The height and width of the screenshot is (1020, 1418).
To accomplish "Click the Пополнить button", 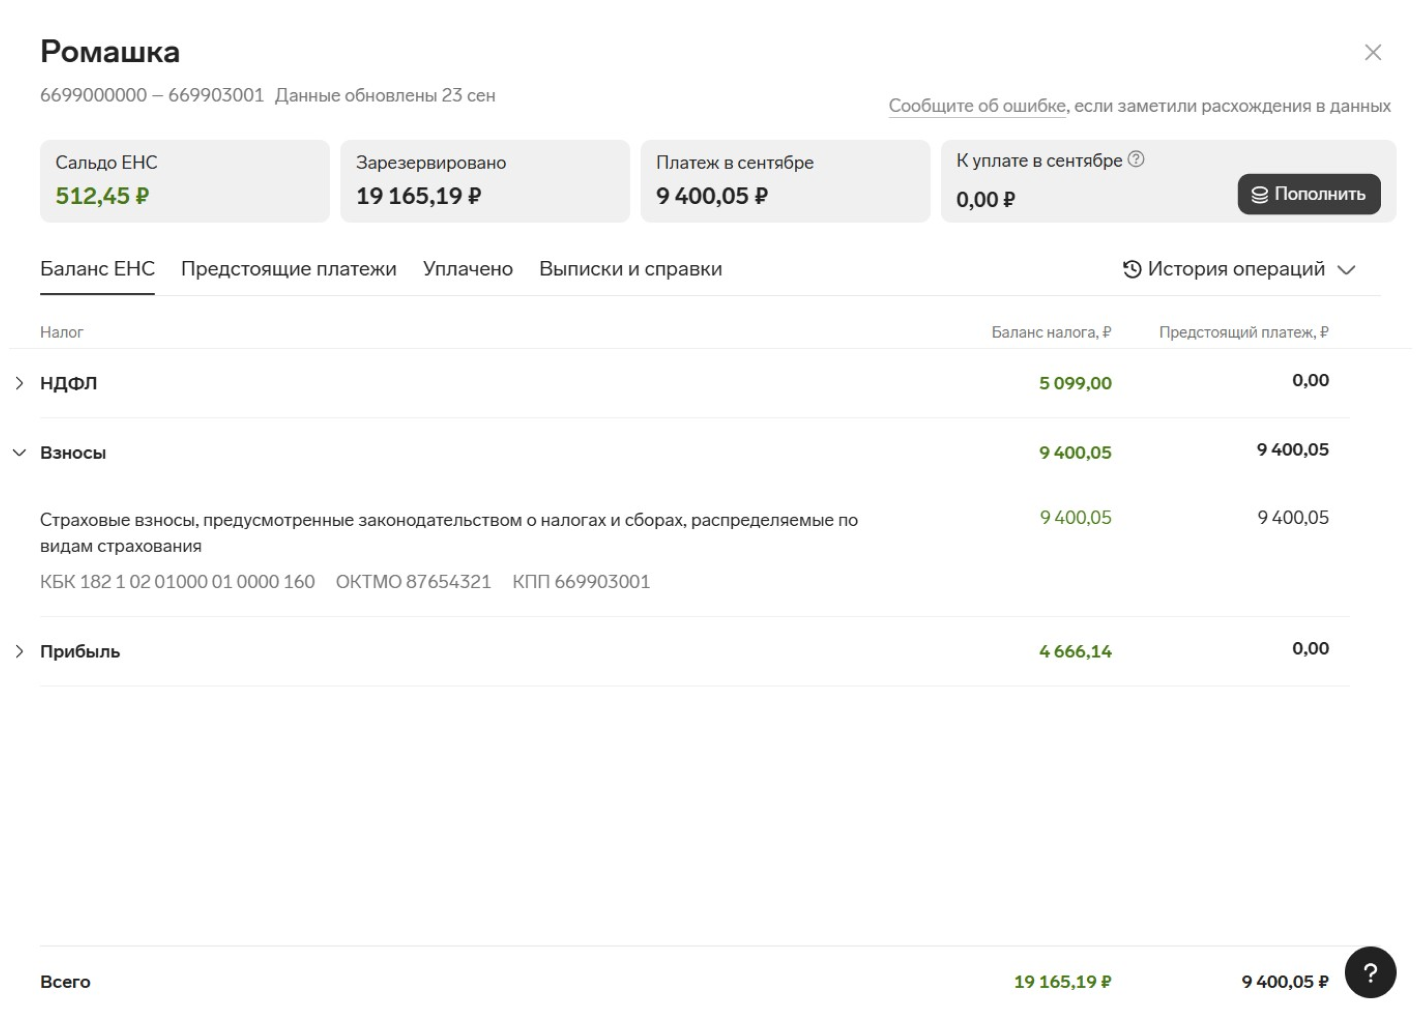I will point(1309,194).
